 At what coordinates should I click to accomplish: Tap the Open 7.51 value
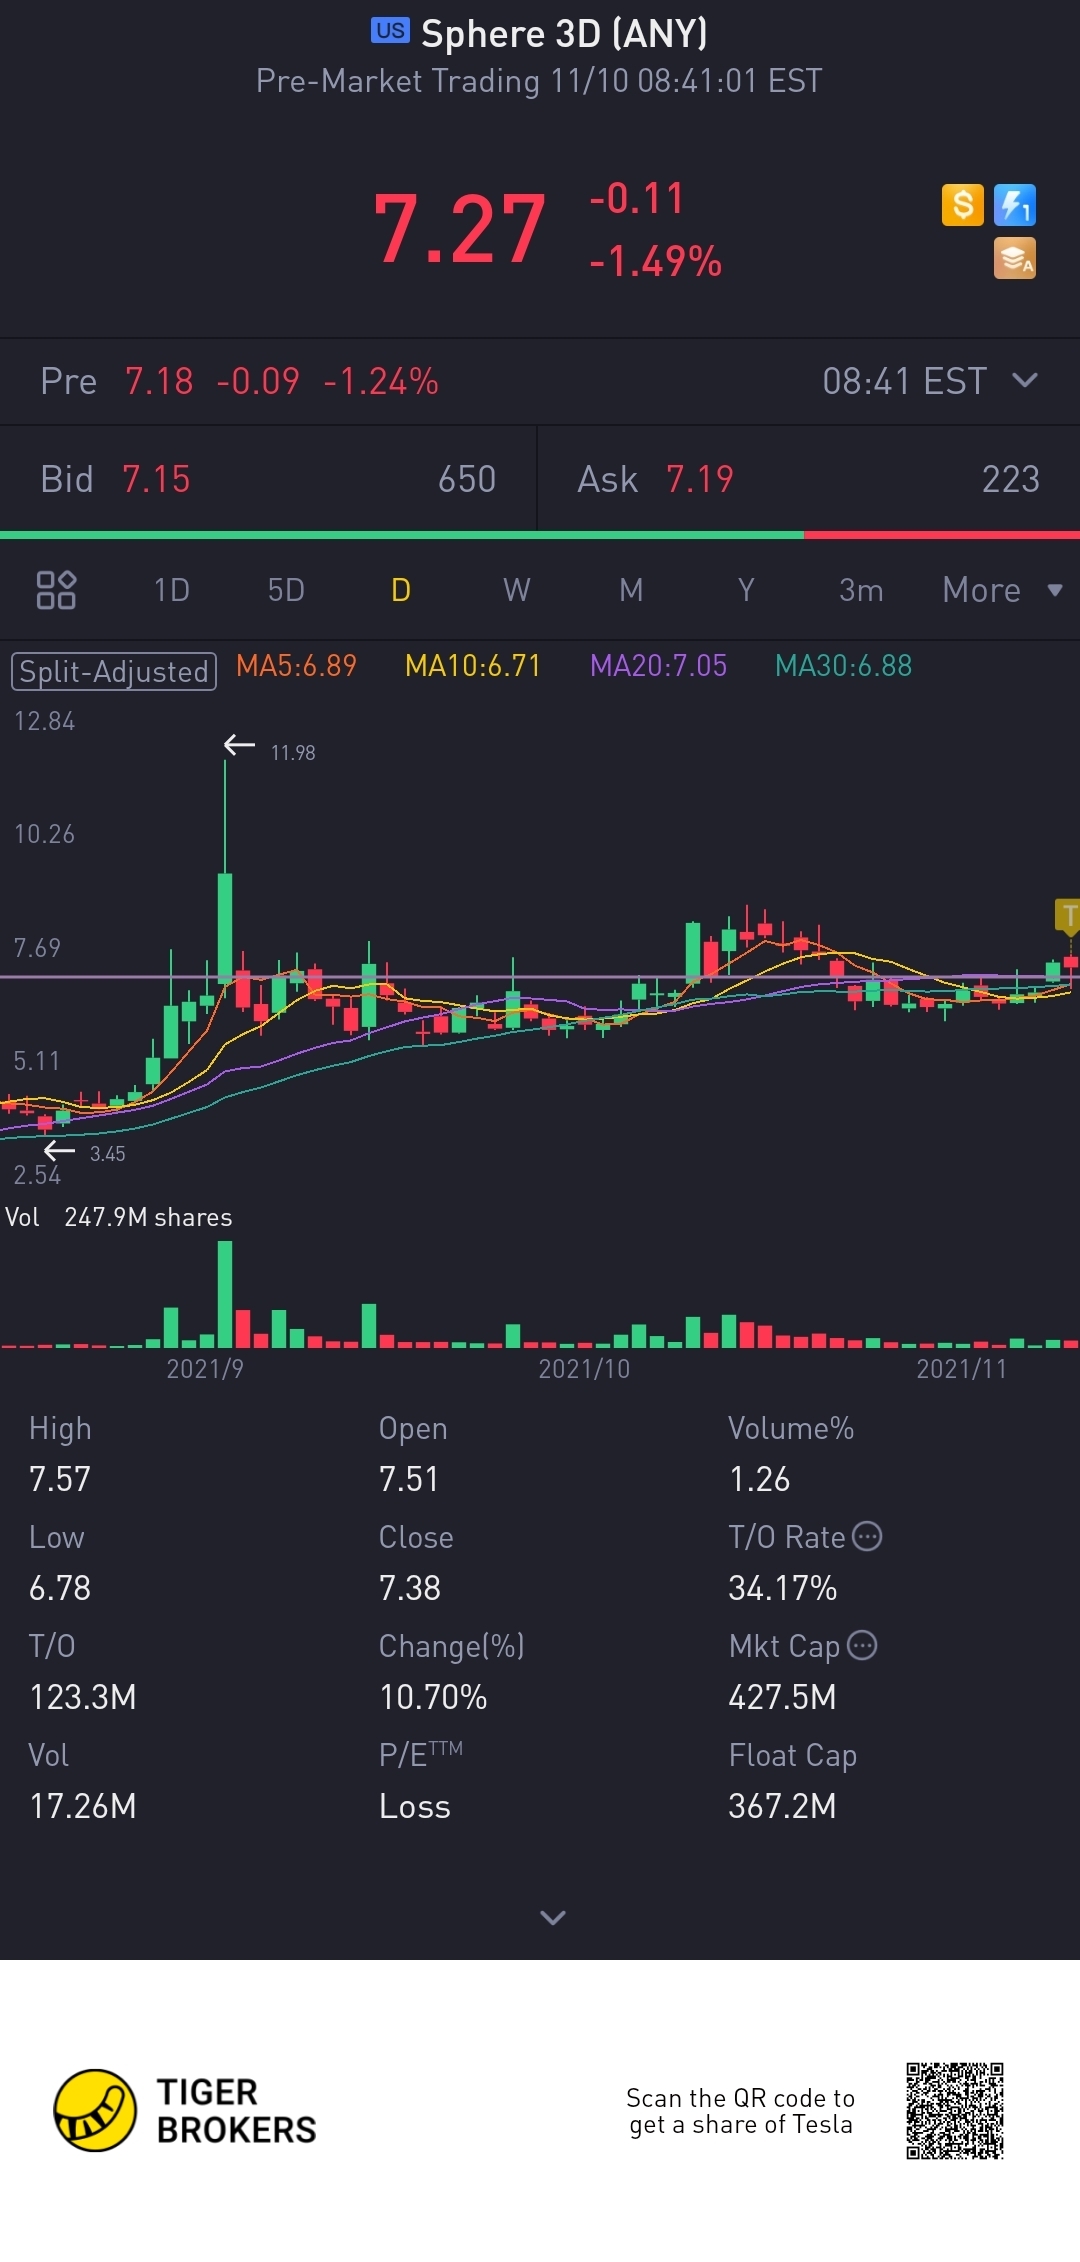tap(409, 1479)
